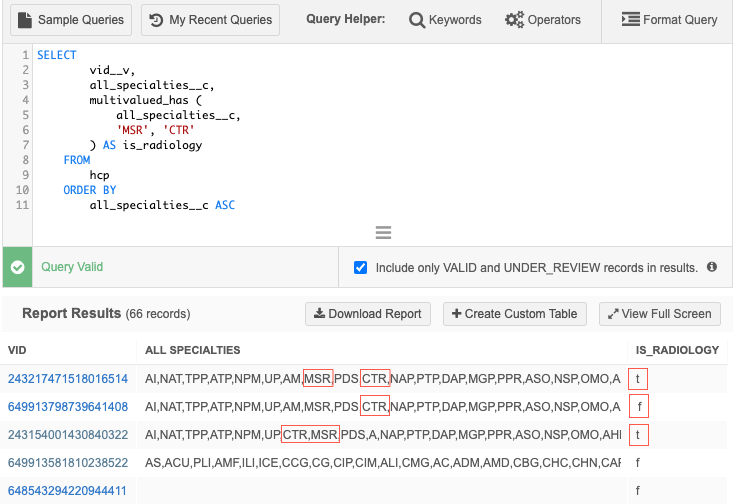Create a custom table from results
This screenshot has height=504, width=735.
pyautogui.click(x=515, y=314)
